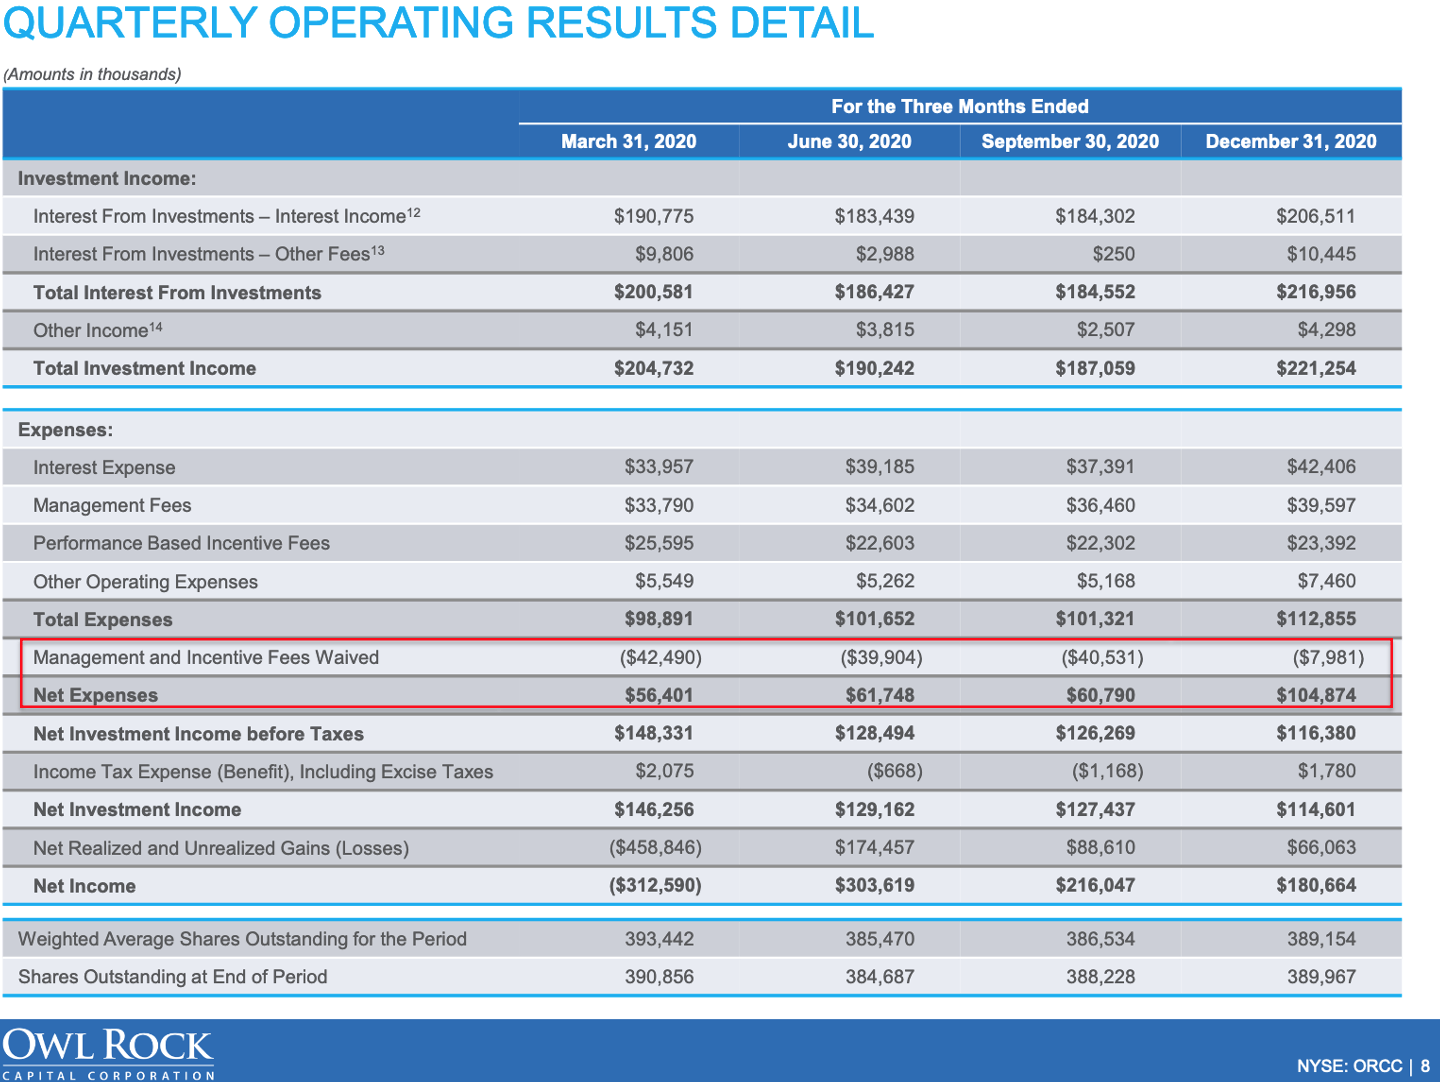Click the NYSE: ORCC footer text
This screenshot has width=1440, height=1082.
(1350, 1066)
